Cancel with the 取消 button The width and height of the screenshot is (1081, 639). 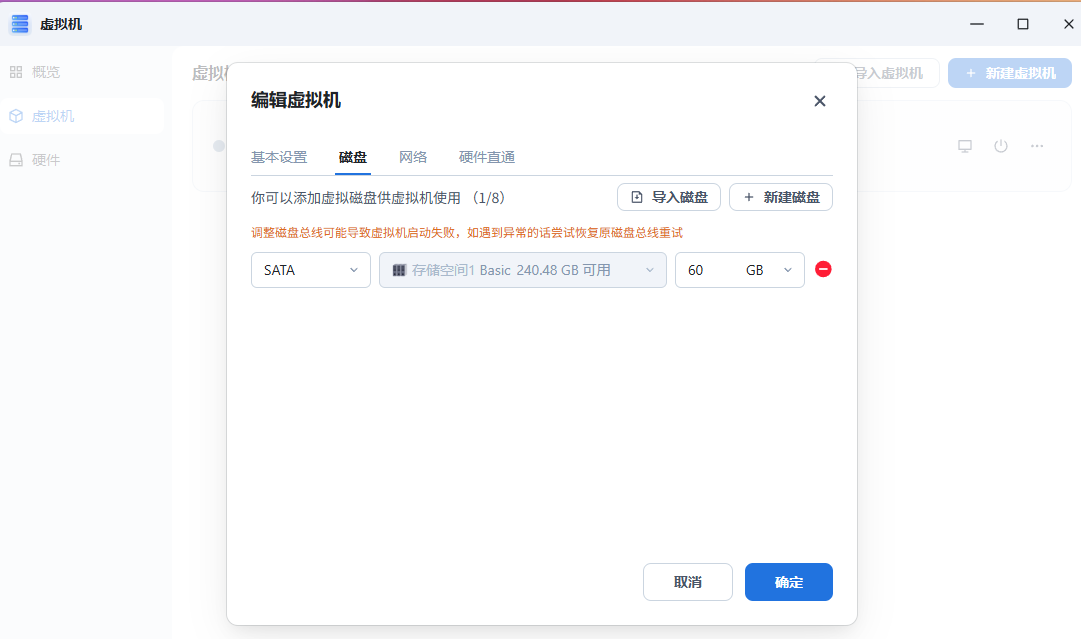(687, 582)
